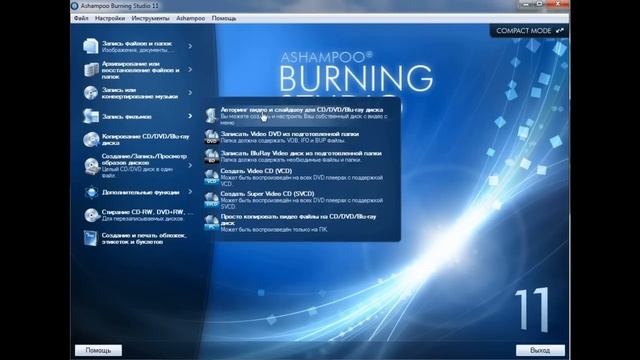
Task: Click the Создать Video CD (VCD) icon
Action: click(211, 177)
